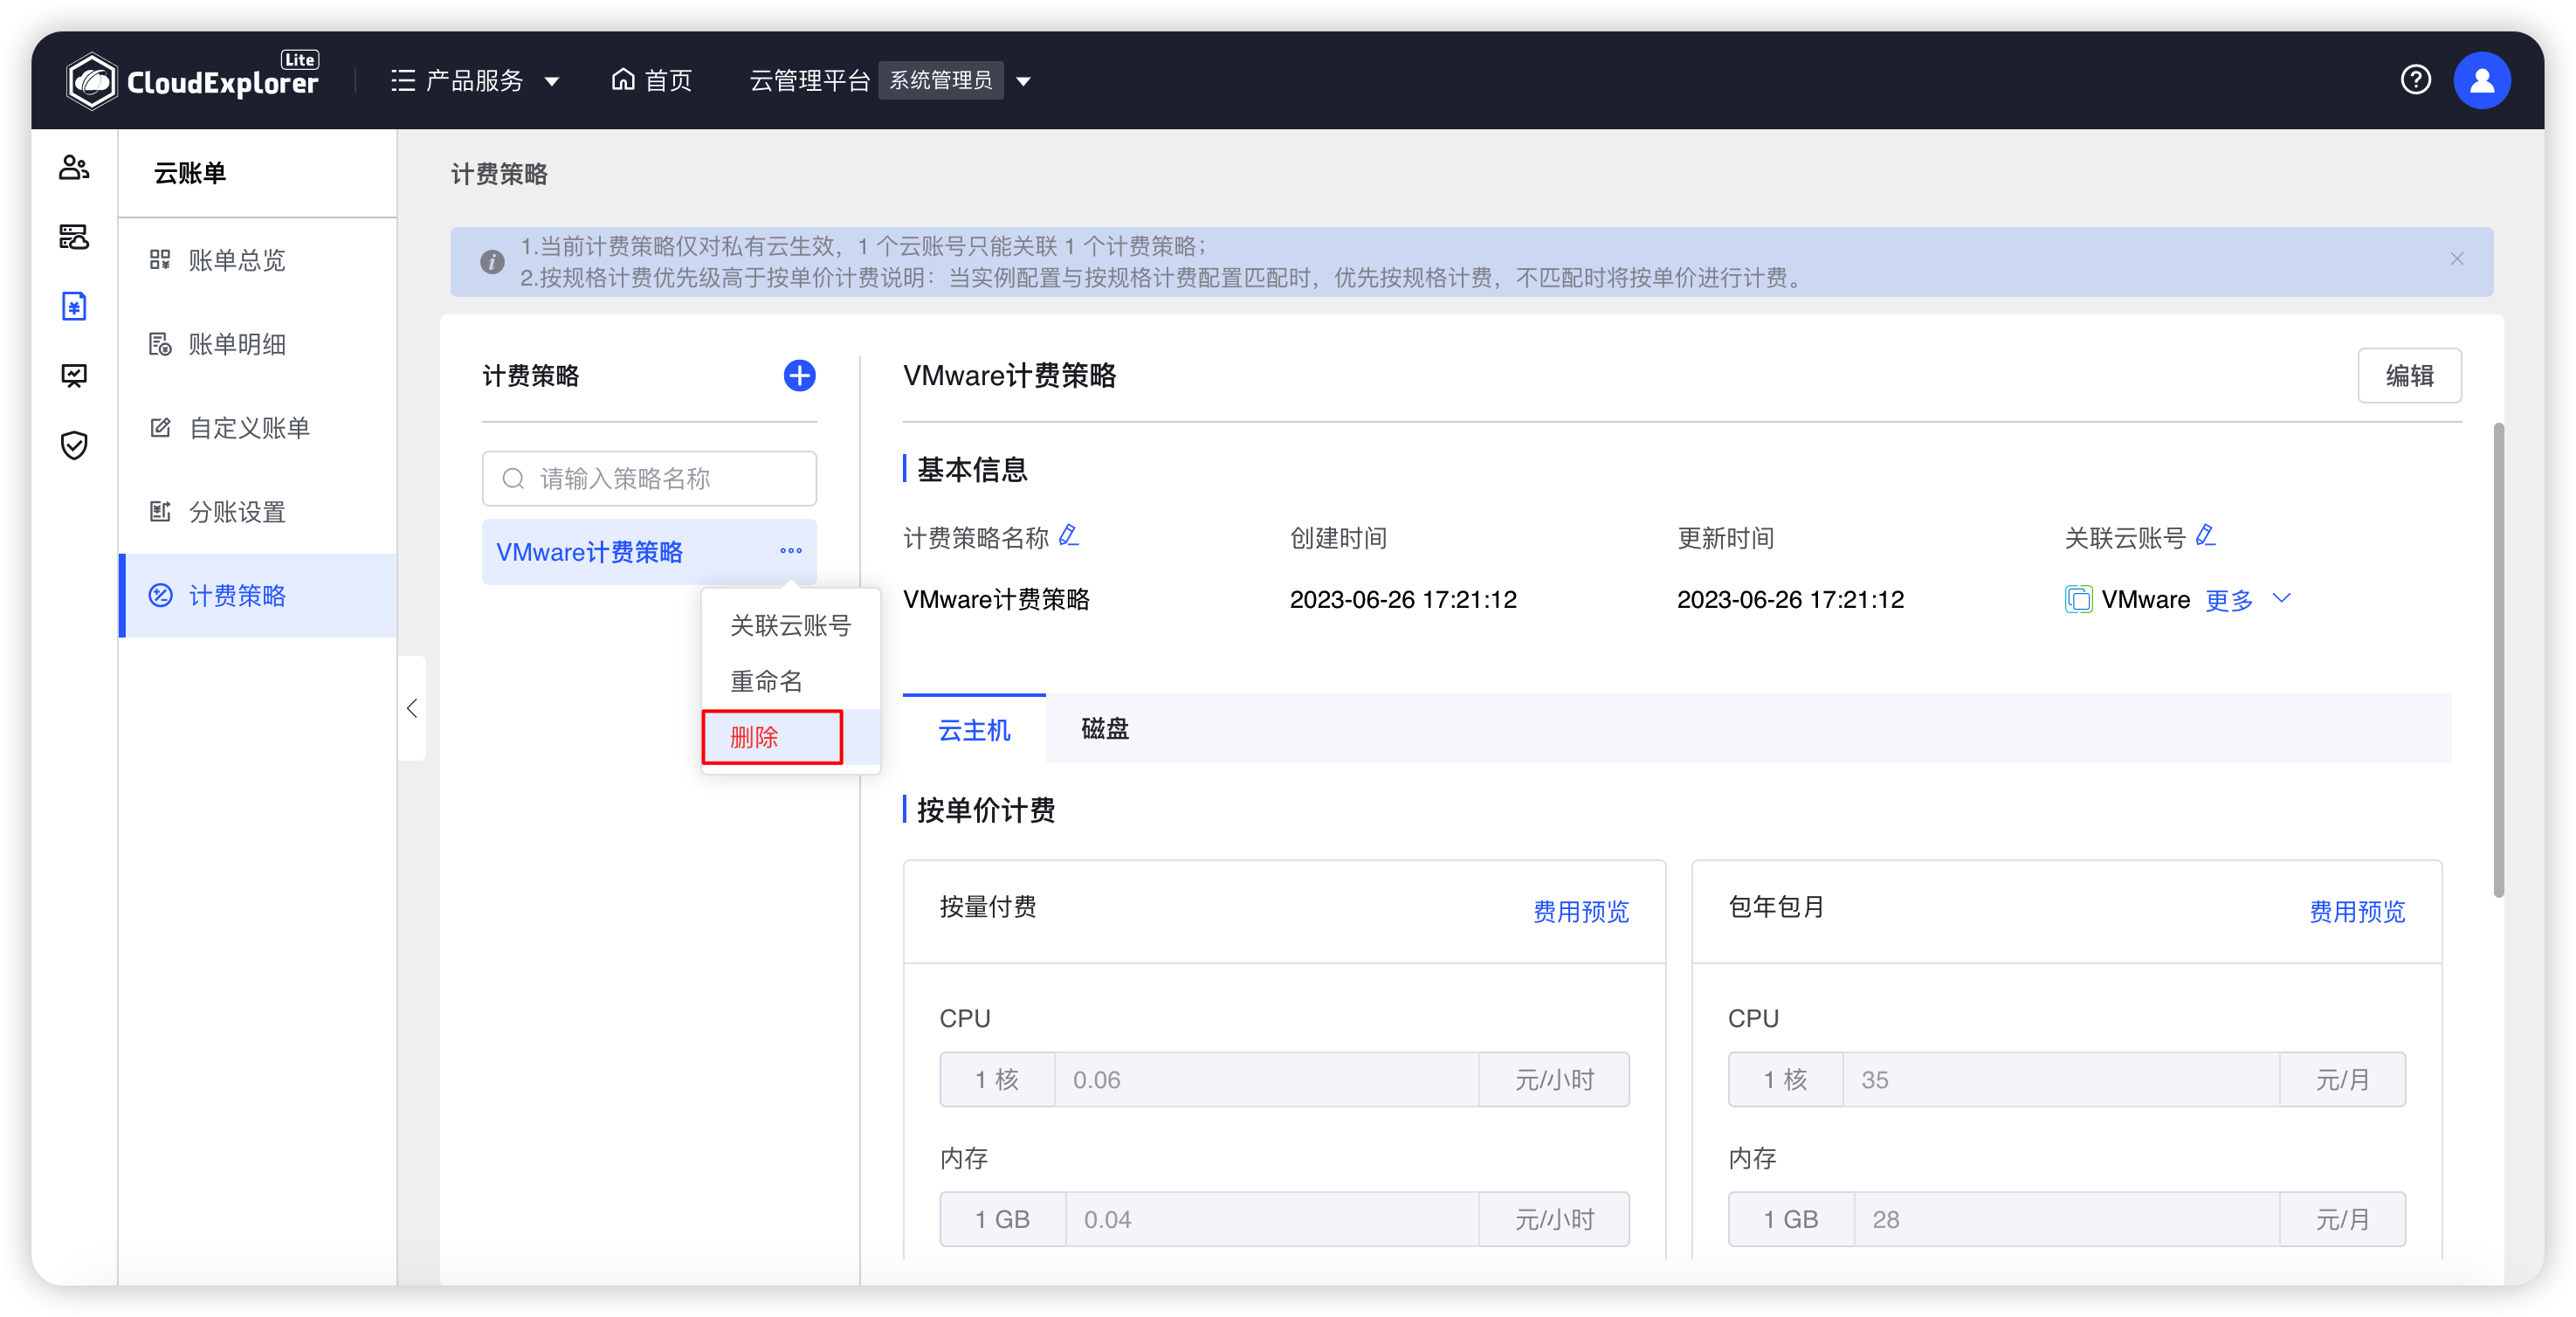The height and width of the screenshot is (1317, 2576).
Task: Click the 包年包月 CPU price field 35
Action: (x=2061, y=1080)
